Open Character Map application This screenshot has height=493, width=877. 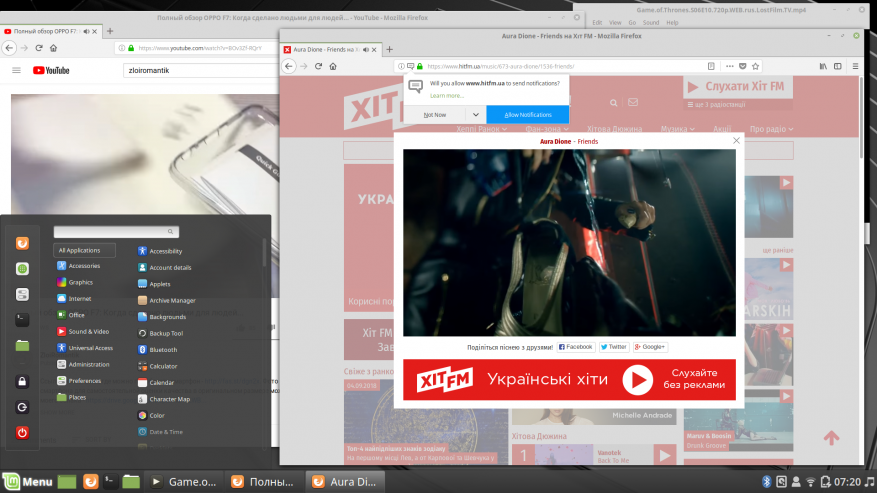tap(164, 399)
